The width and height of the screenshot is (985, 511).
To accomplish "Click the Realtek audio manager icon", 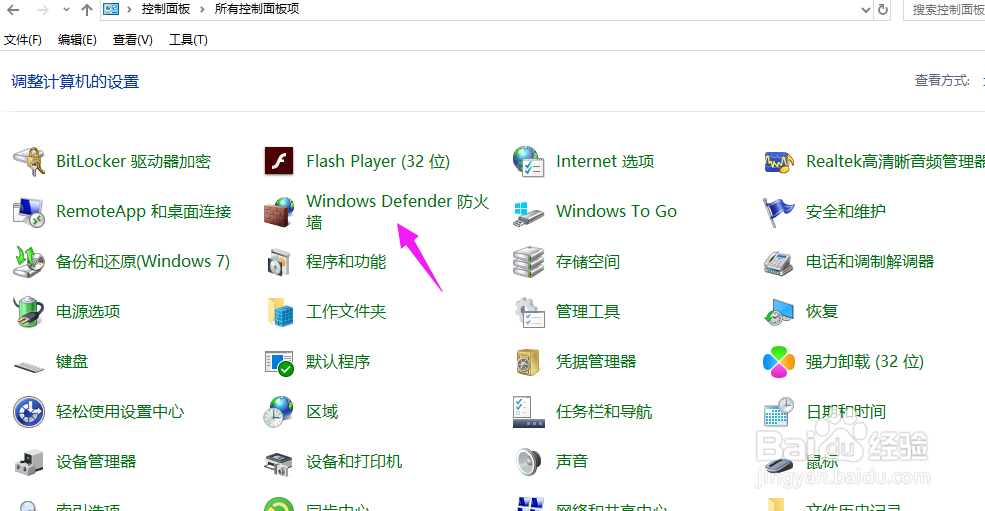I will (779, 162).
